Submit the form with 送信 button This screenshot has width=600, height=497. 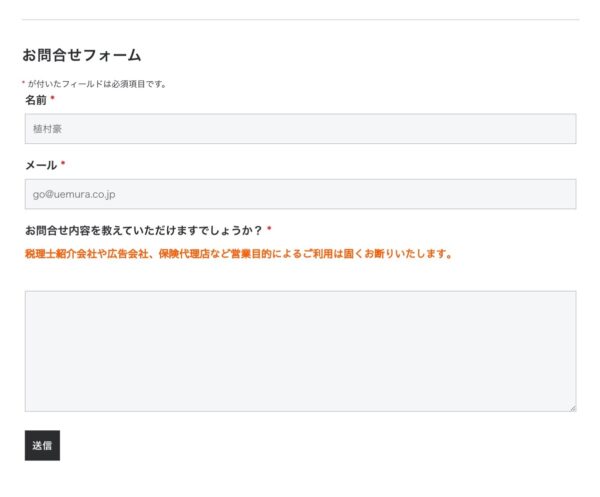point(42,445)
